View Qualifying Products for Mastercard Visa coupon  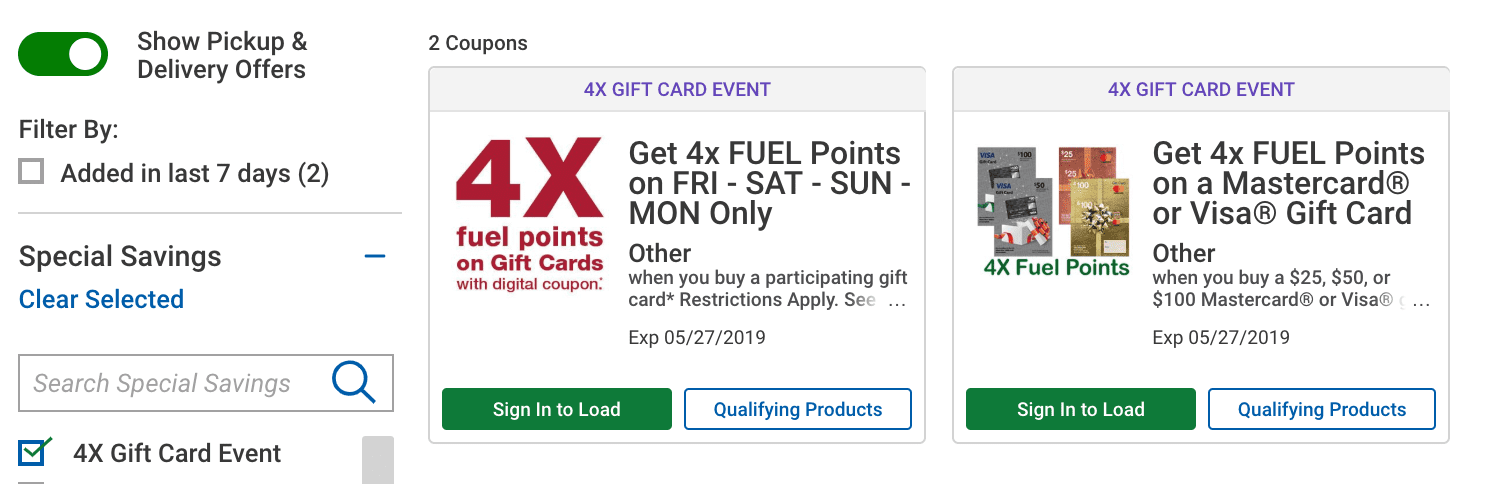[1322, 409]
